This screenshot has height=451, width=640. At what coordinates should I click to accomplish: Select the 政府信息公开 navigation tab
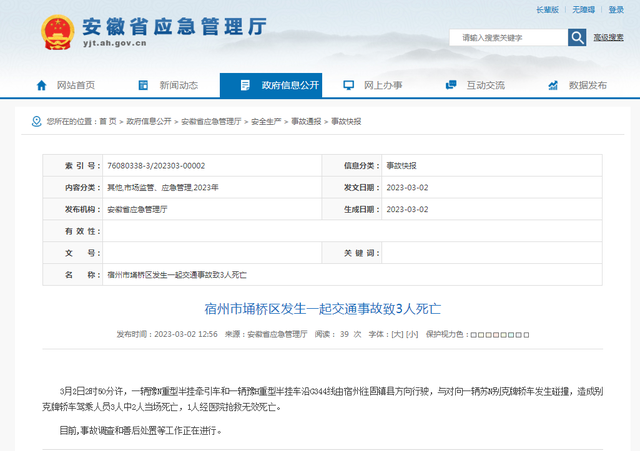[271, 85]
